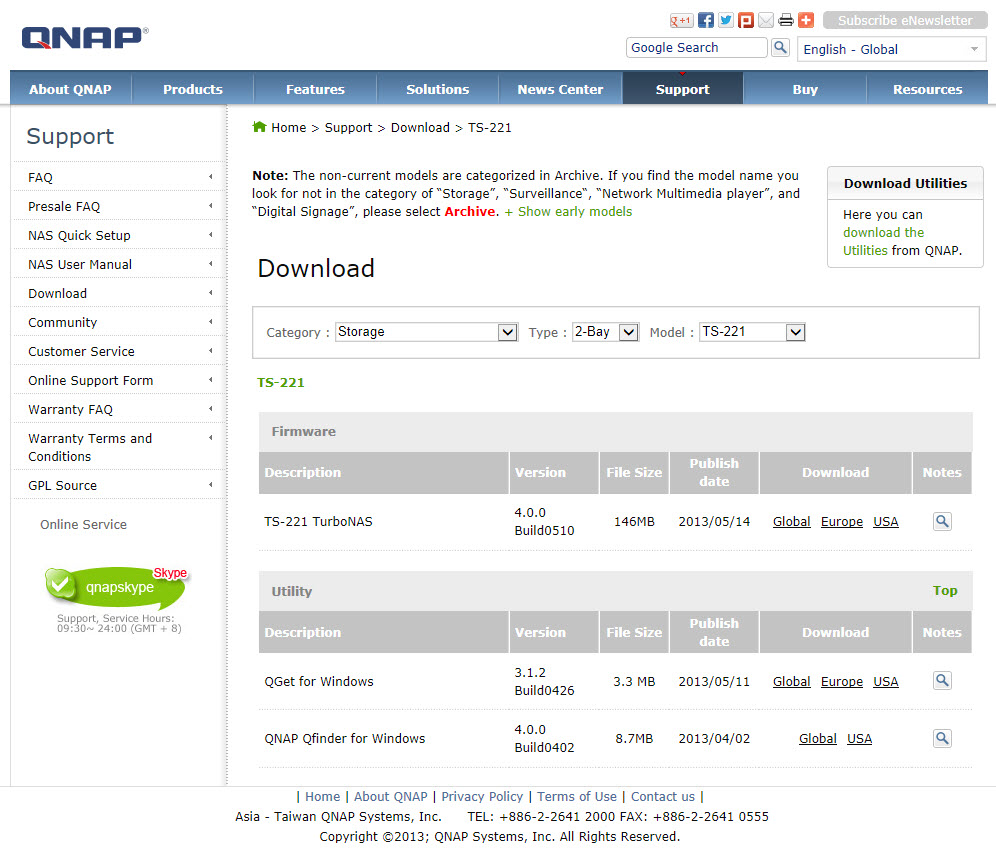The height and width of the screenshot is (855, 996).
Task: Click footer Home link
Action: pos(323,797)
